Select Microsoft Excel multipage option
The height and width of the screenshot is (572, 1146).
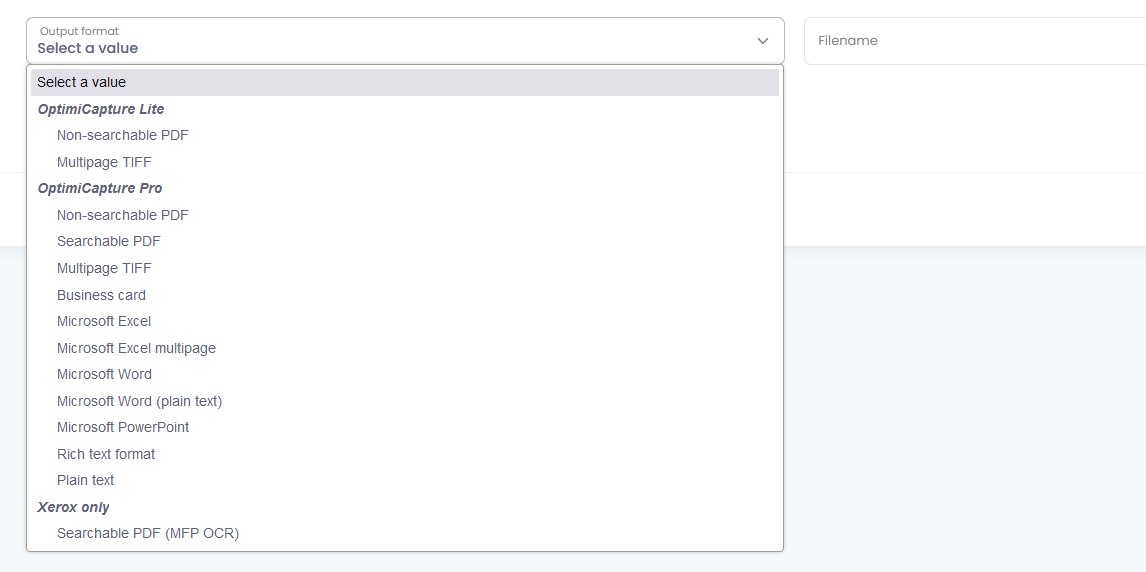click(405, 348)
